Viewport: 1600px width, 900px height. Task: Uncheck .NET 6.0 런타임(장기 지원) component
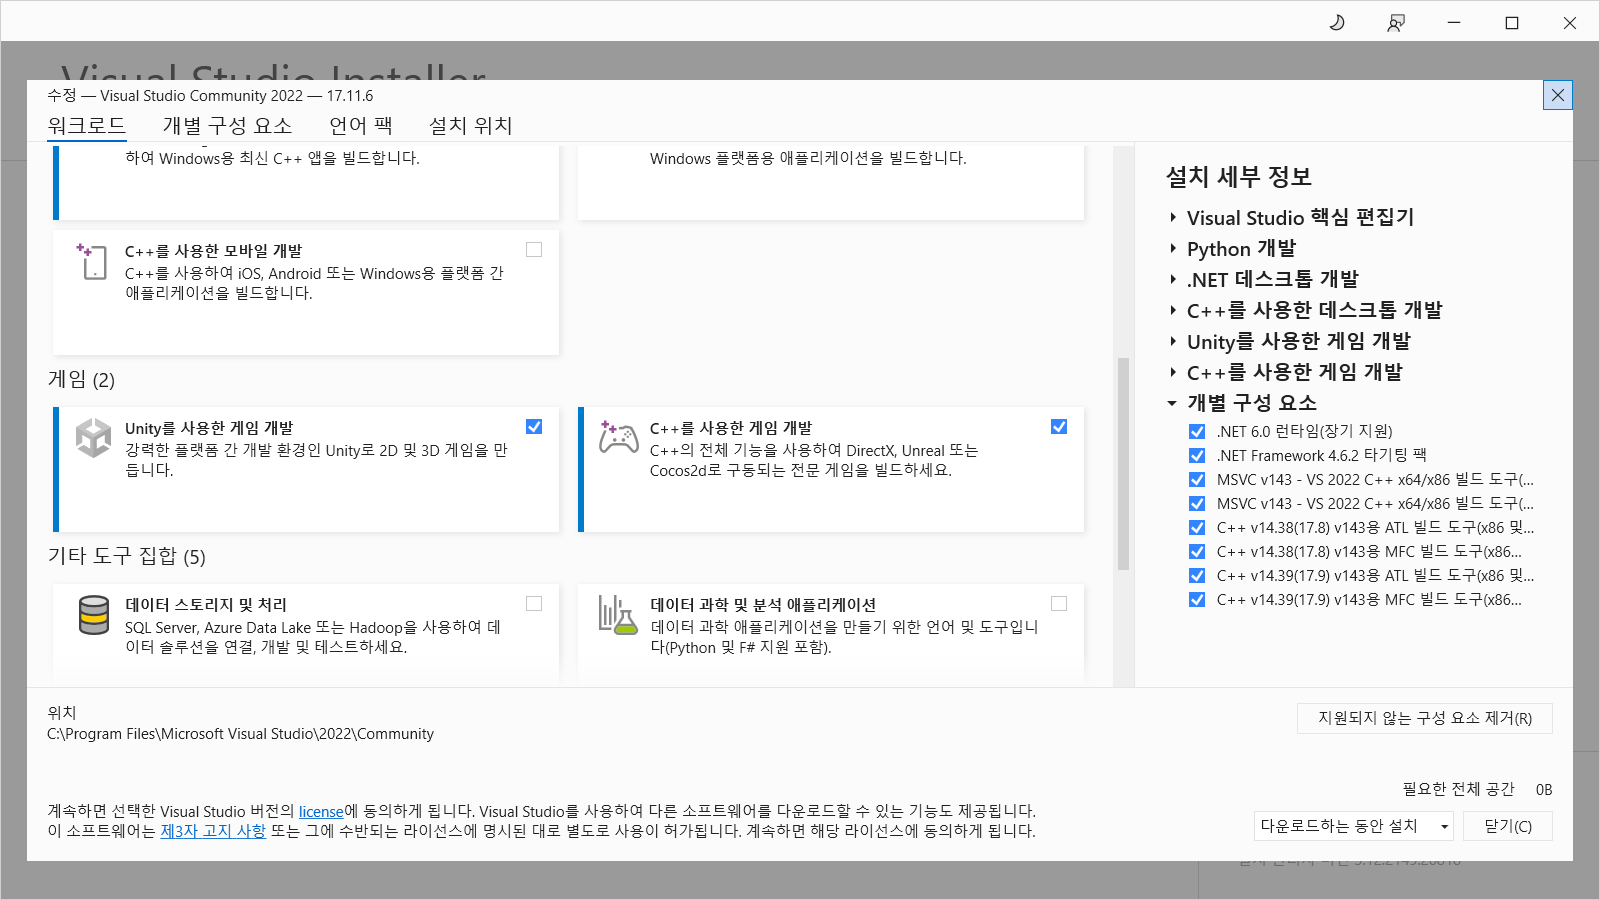[1197, 432]
